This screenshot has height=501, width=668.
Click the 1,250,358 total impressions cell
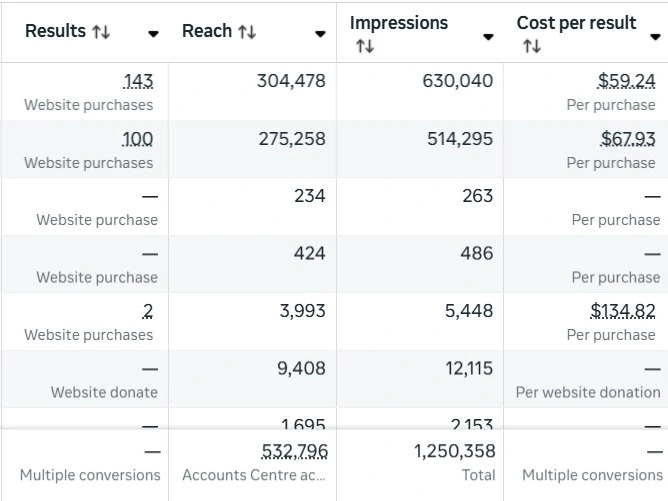click(x=454, y=452)
